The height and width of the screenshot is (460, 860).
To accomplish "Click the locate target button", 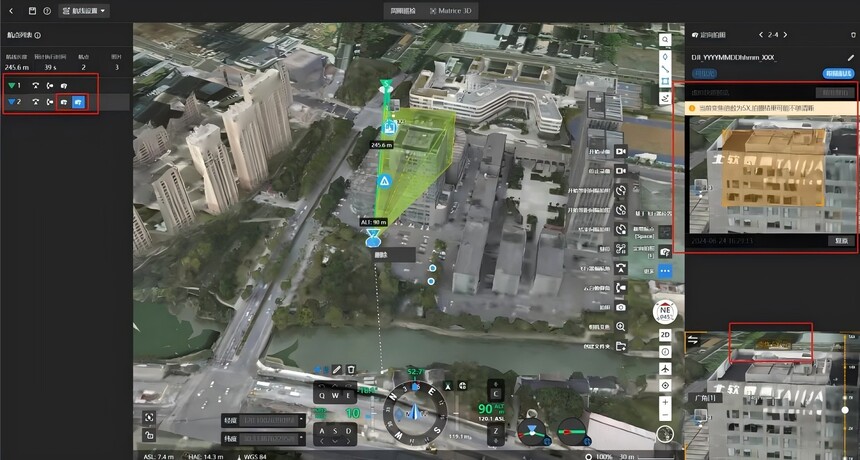I will coord(665,385).
